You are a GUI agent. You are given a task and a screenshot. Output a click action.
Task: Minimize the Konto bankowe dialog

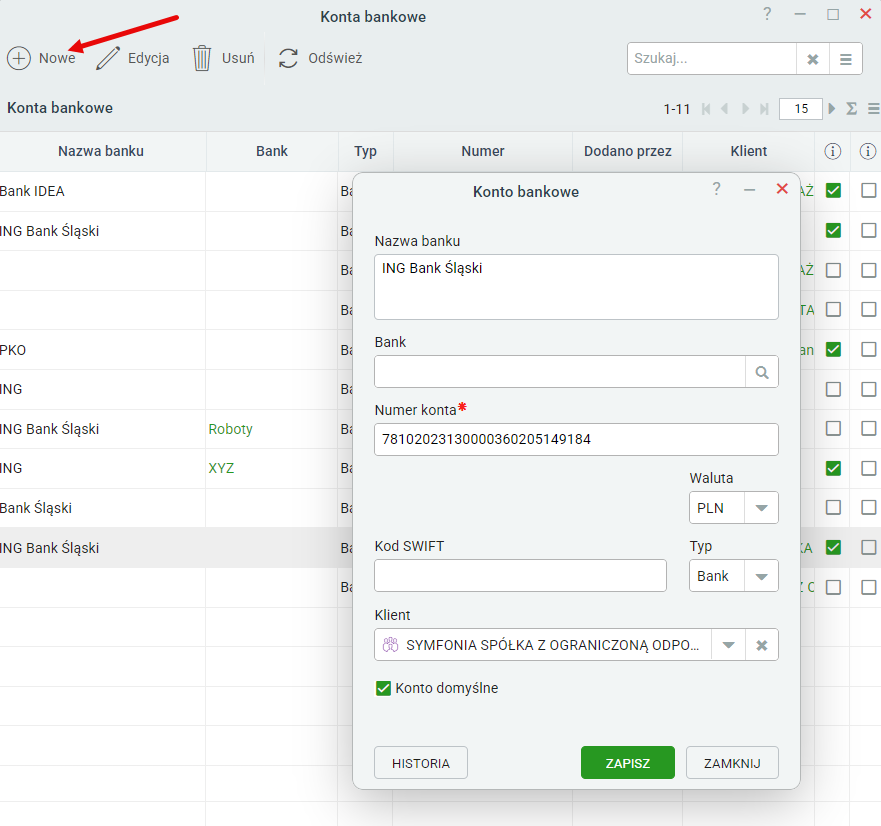[750, 190]
